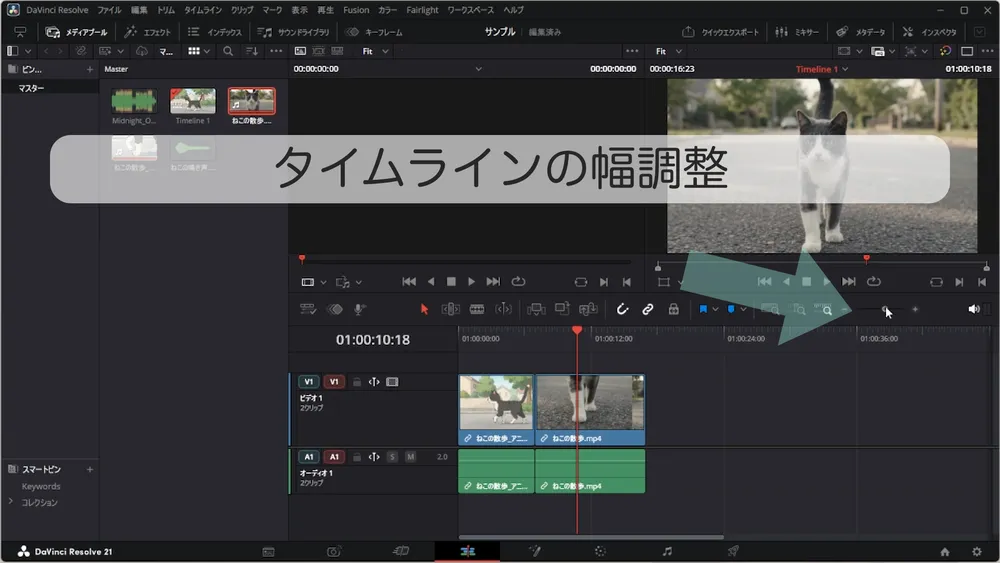The height and width of the screenshot is (563, 1000).
Task: Open the インスペクタ panel
Action: point(930,32)
